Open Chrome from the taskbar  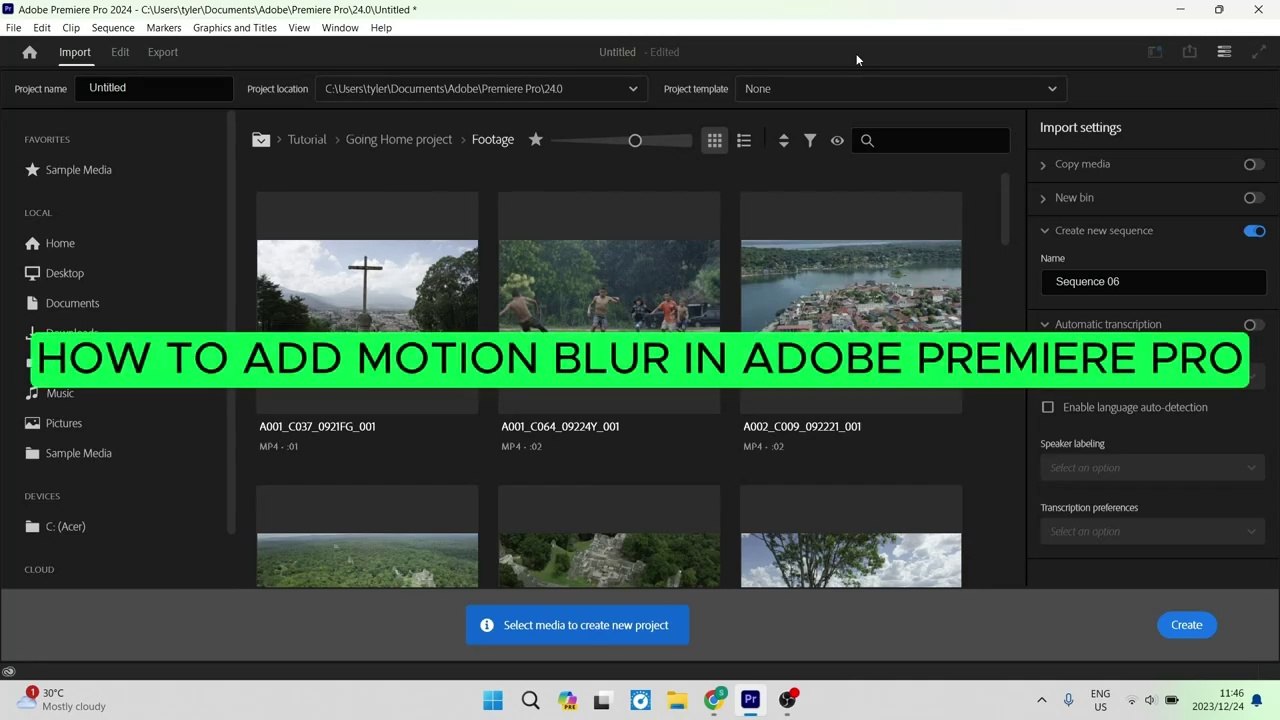click(x=714, y=700)
